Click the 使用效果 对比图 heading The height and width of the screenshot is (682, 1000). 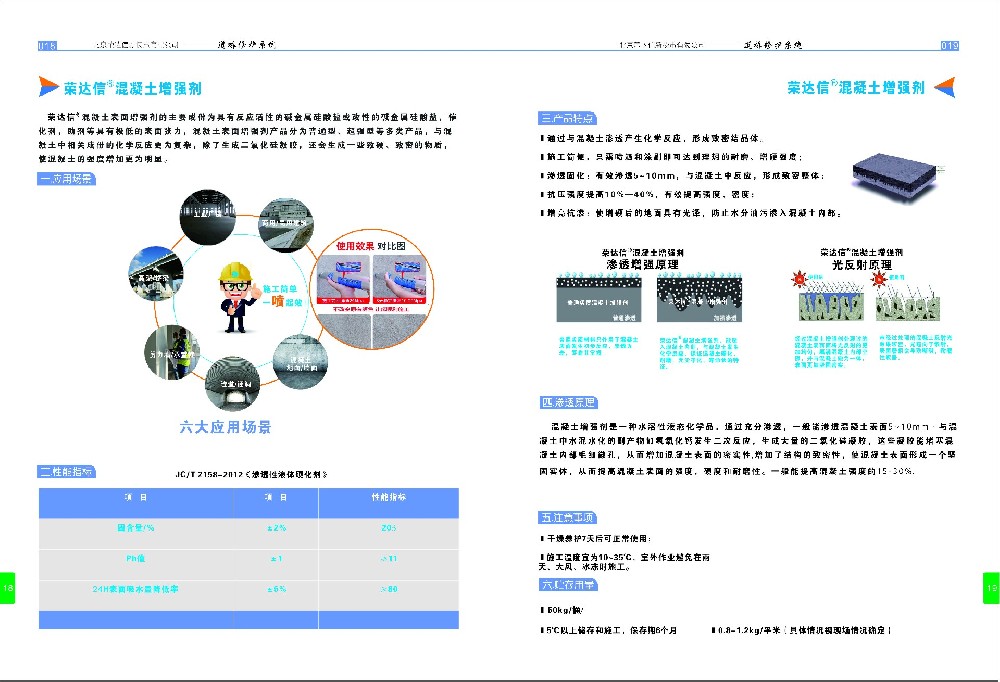[x=371, y=246]
